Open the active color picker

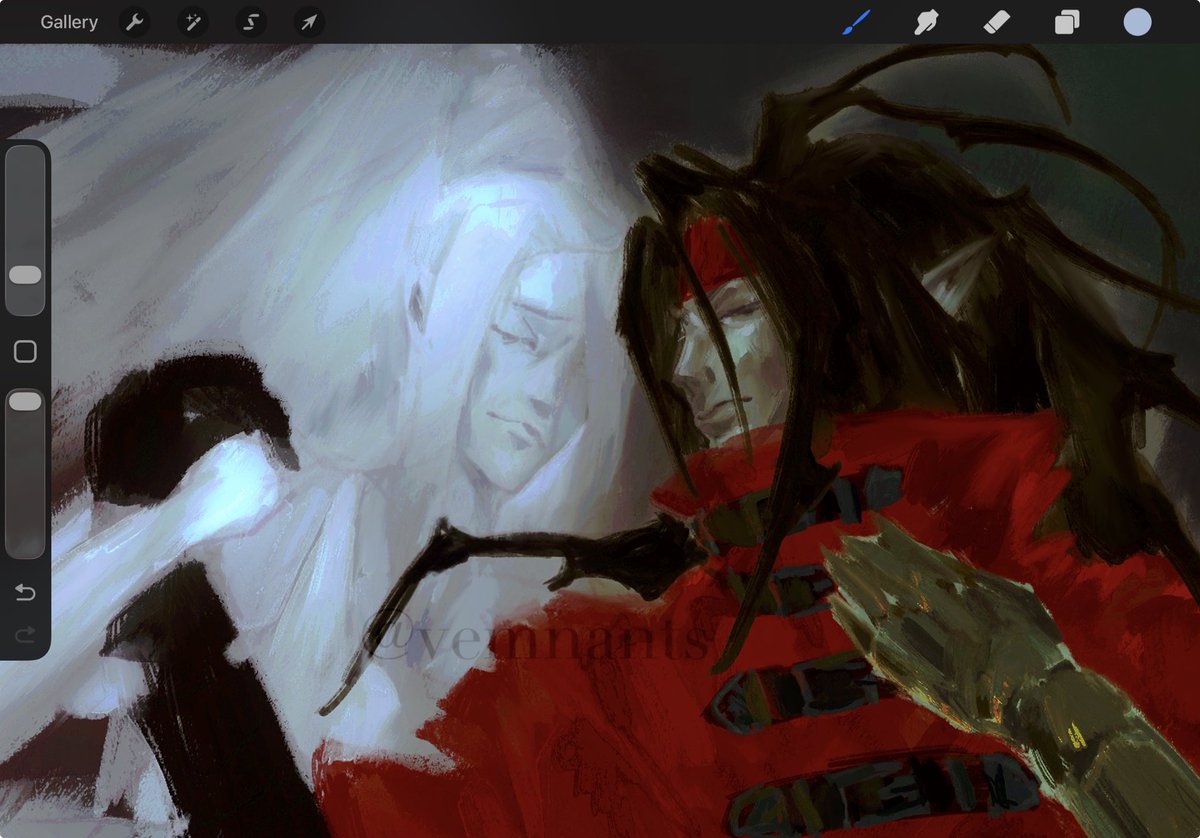(x=1137, y=22)
